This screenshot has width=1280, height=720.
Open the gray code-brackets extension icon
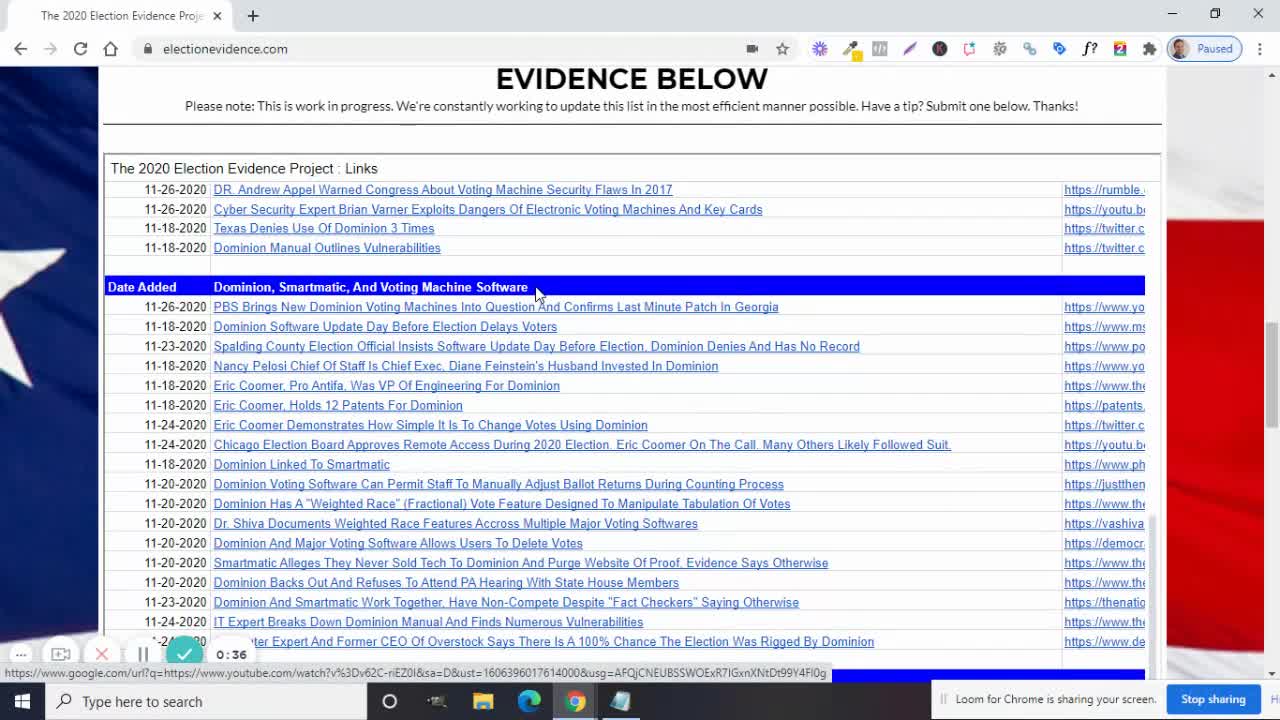[x=880, y=48]
